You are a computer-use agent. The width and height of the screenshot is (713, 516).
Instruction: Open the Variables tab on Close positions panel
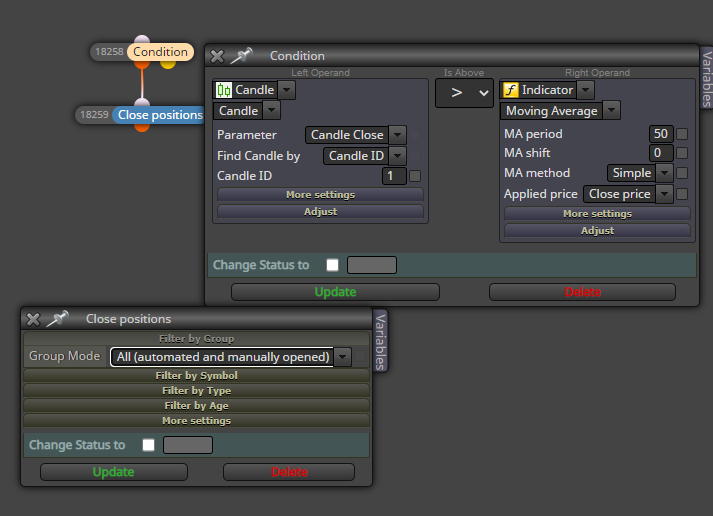380,341
